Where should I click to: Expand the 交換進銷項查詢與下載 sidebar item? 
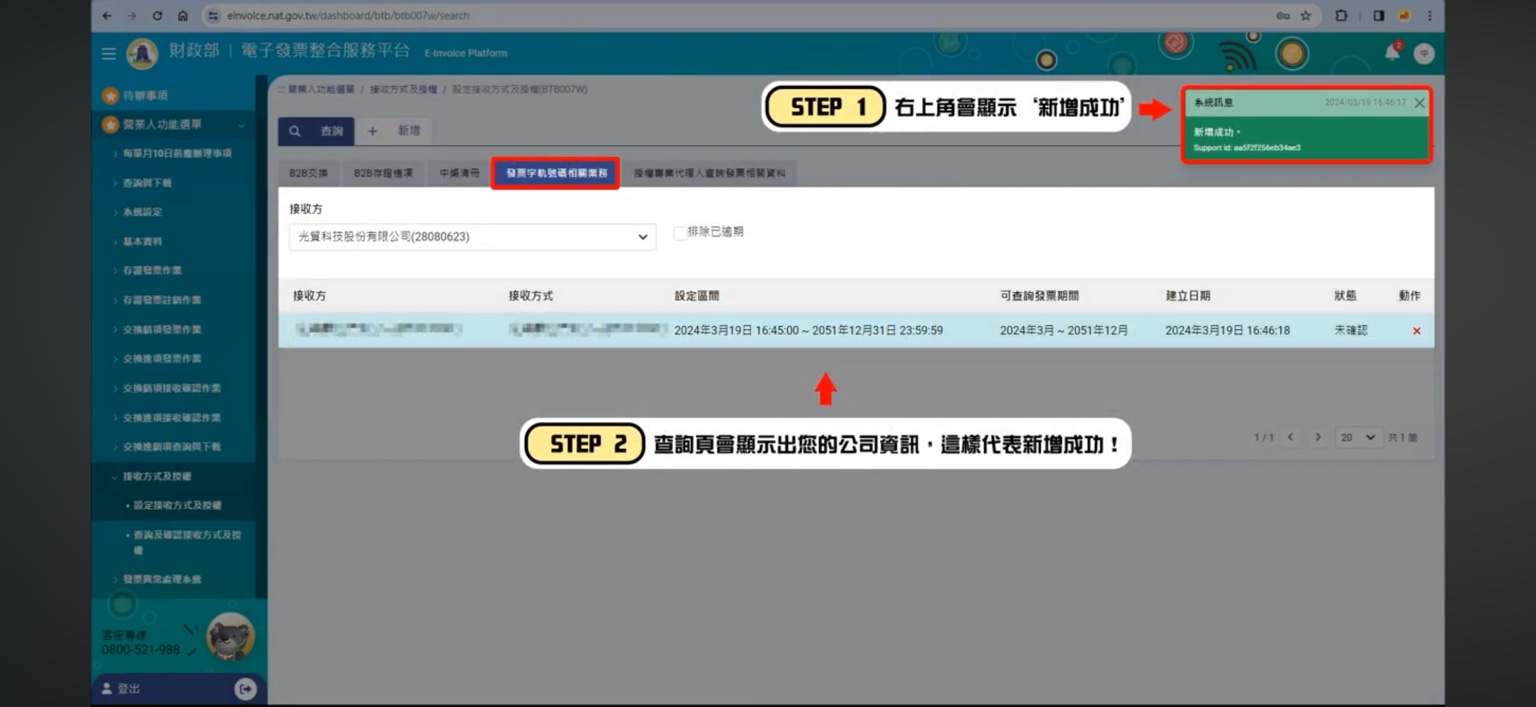tap(167, 446)
